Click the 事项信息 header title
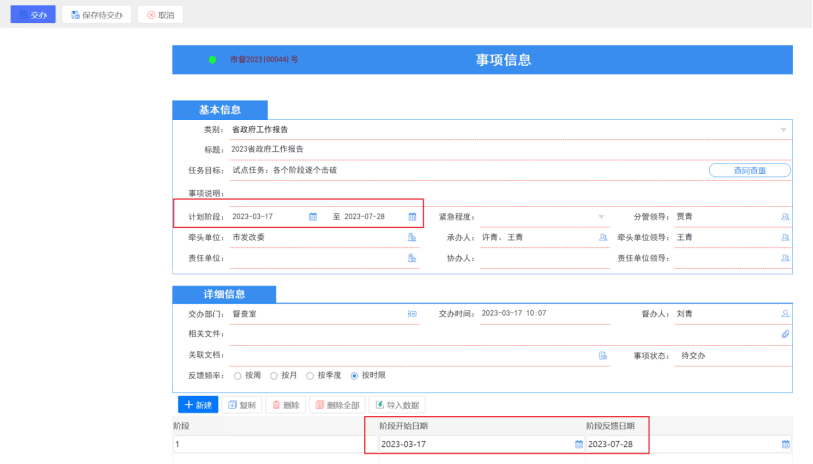This screenshot has height=464, width=813. (x=503, y=60)
